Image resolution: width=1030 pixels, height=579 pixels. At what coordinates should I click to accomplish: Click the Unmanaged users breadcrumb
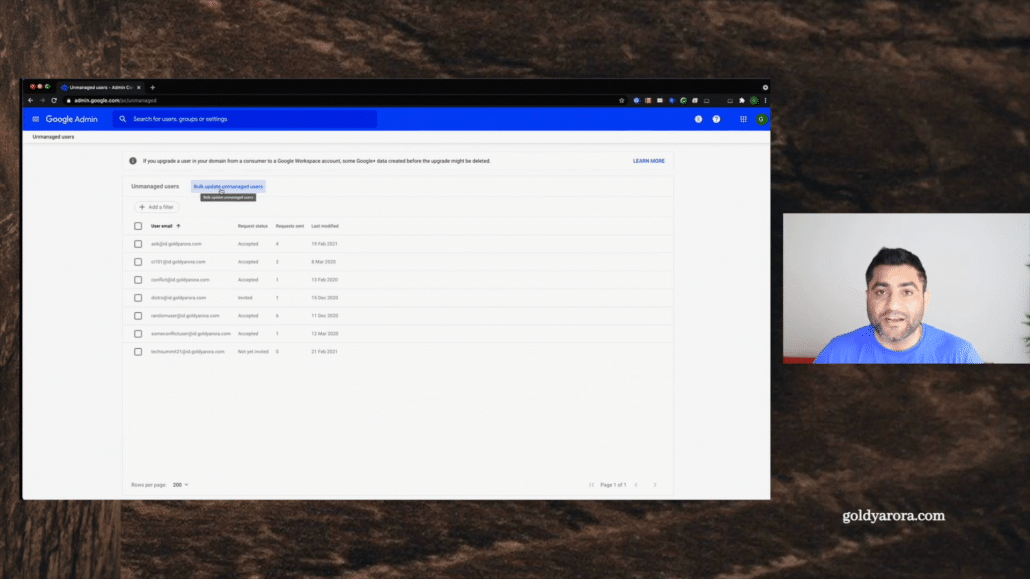tap(53, 137)
